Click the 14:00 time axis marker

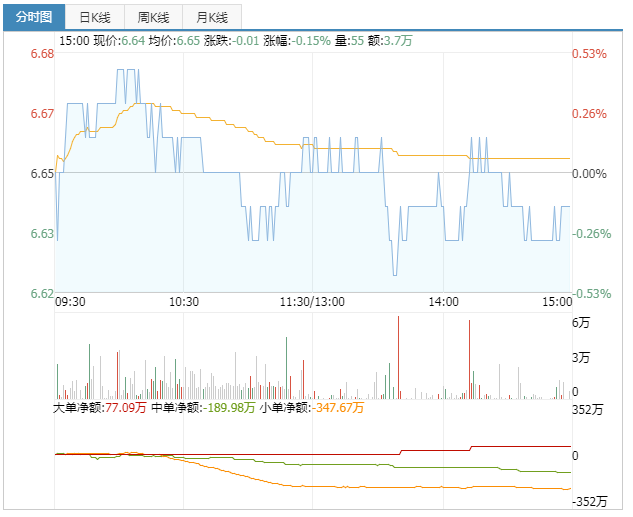[x=443, y=302]
